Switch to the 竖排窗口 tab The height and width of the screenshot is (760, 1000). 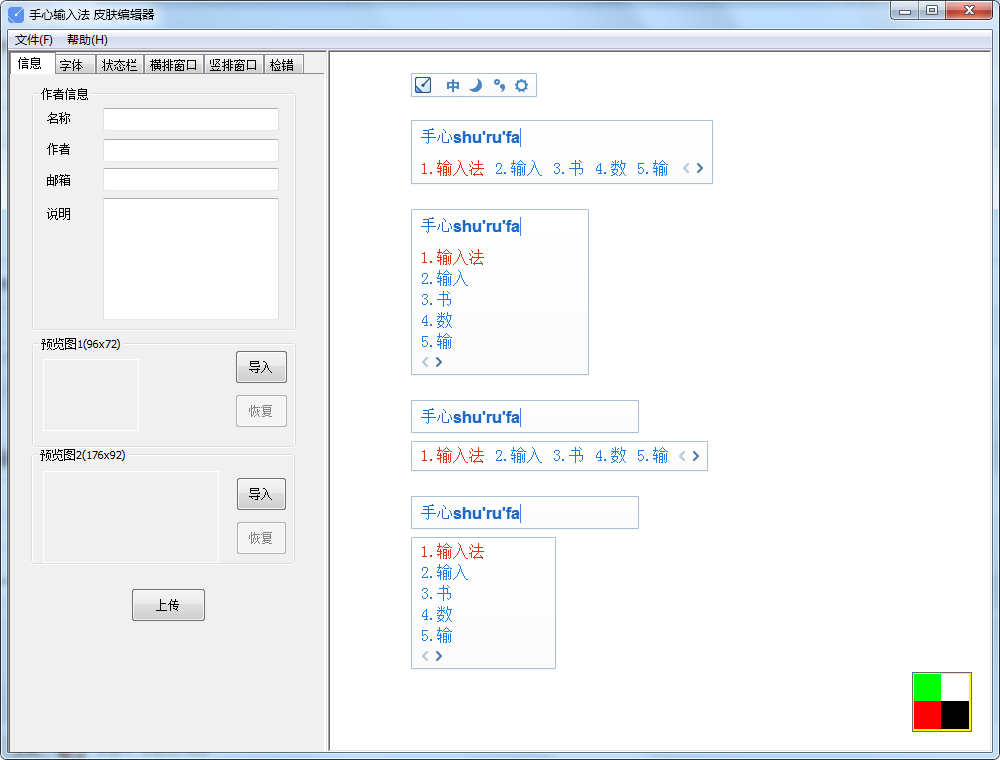pyautogui.click(x=233, y=65)
